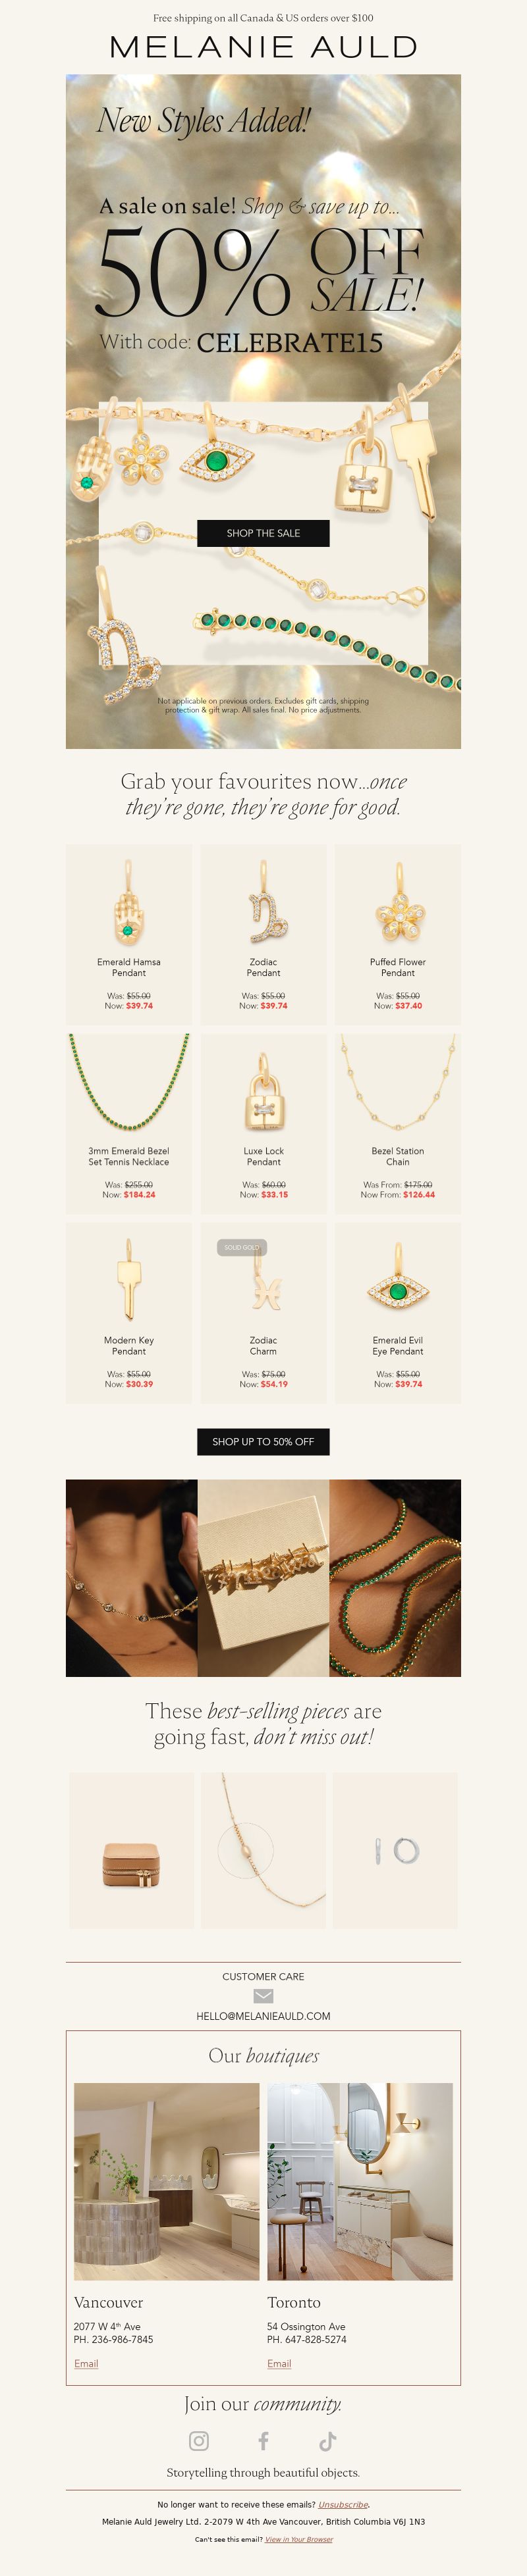Open the Facebook icon

(263, 2441)
